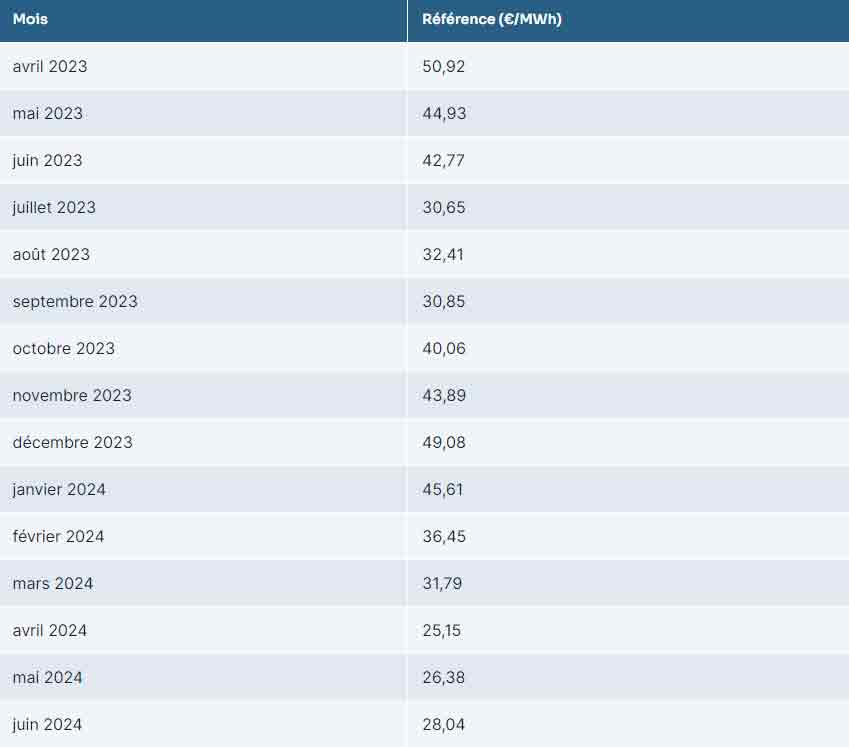Click the value 43,89
Screen dimensions: 849x747
[444, 395]
